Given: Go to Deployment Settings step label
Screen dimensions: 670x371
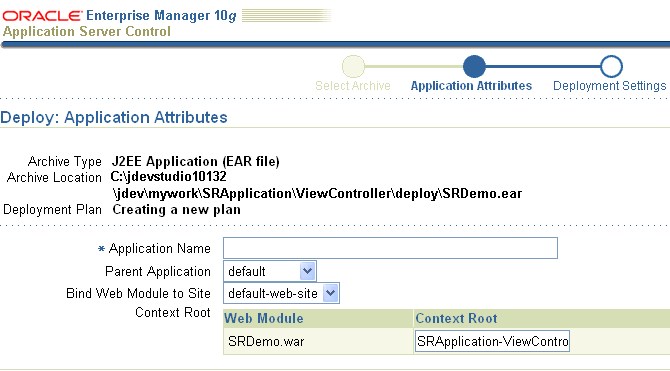Looking at the screenshot, I should [610, 86].
